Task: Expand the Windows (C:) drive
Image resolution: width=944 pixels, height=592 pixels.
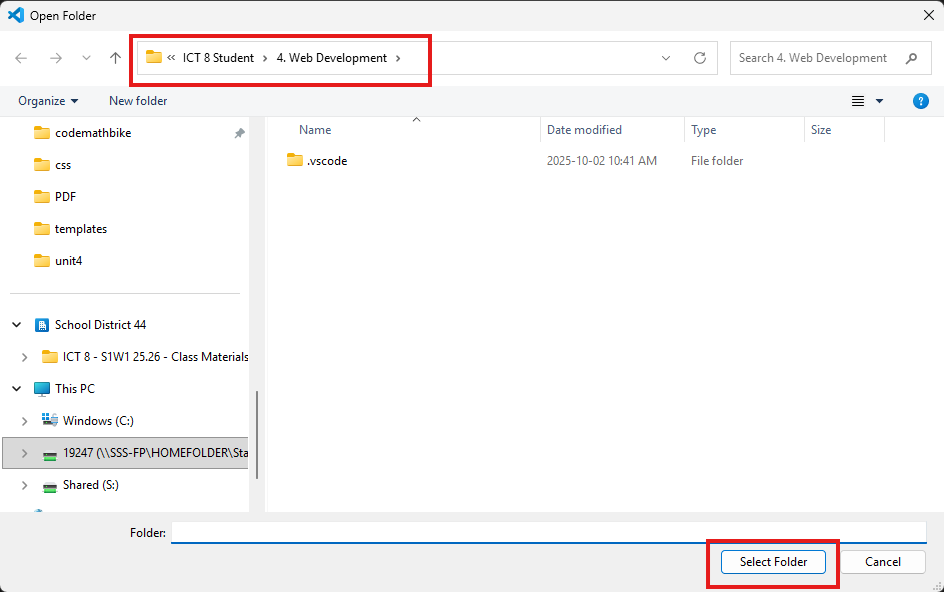Action: click(23, 420)
